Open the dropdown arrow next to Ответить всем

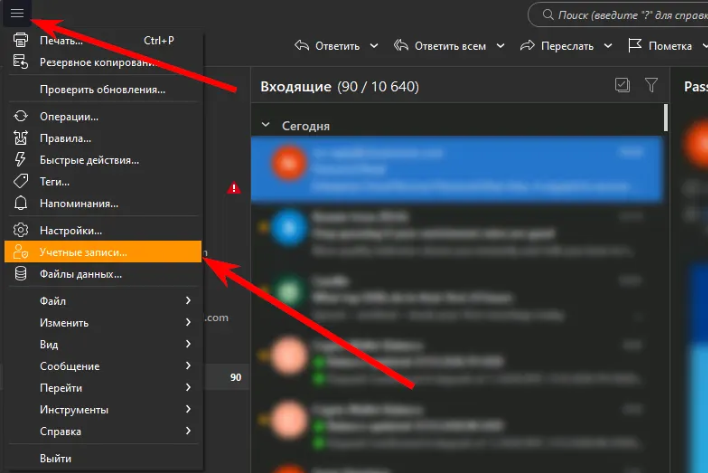[x=500, y=46]
